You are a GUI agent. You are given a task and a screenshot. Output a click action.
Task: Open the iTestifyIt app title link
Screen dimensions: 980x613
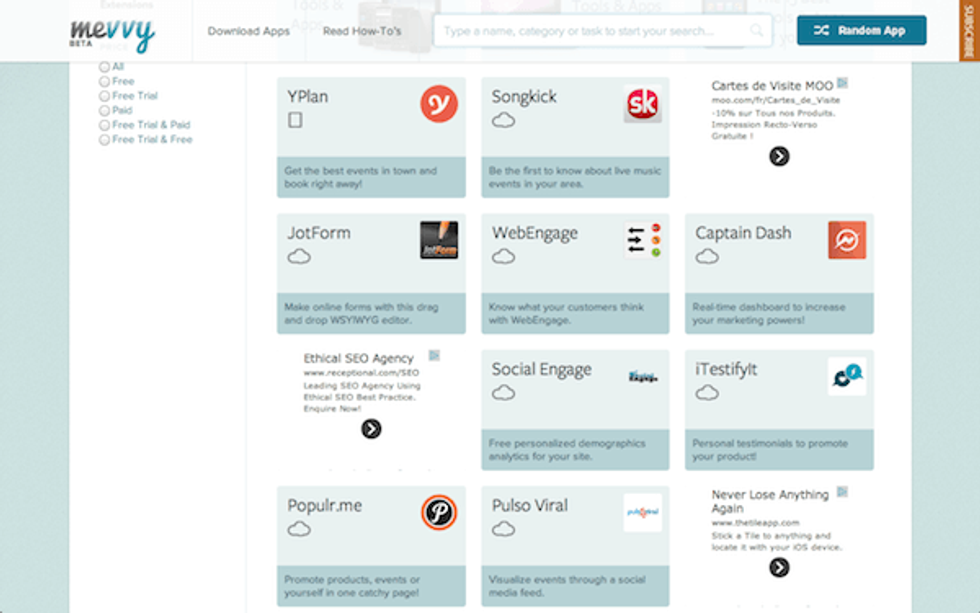[x=726, y=369]
